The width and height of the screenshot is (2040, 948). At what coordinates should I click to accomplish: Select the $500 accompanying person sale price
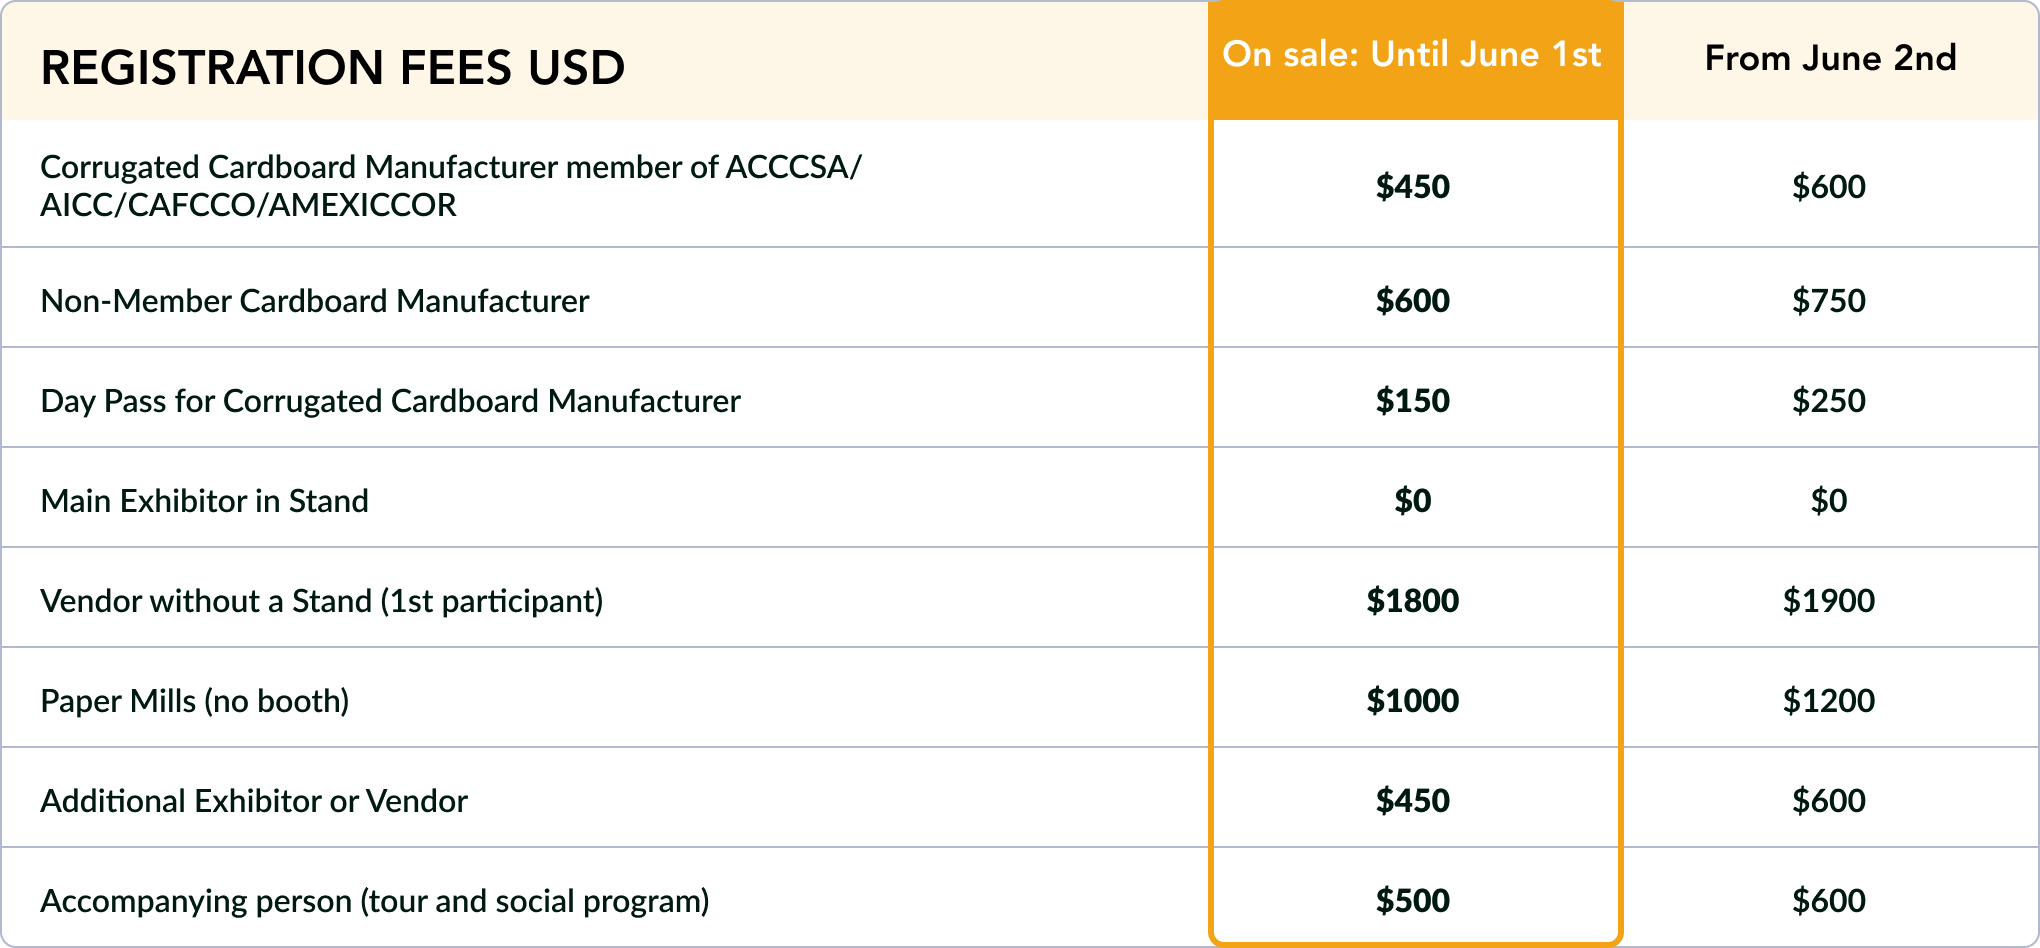pyautogui.click(x=1412, y=900)
